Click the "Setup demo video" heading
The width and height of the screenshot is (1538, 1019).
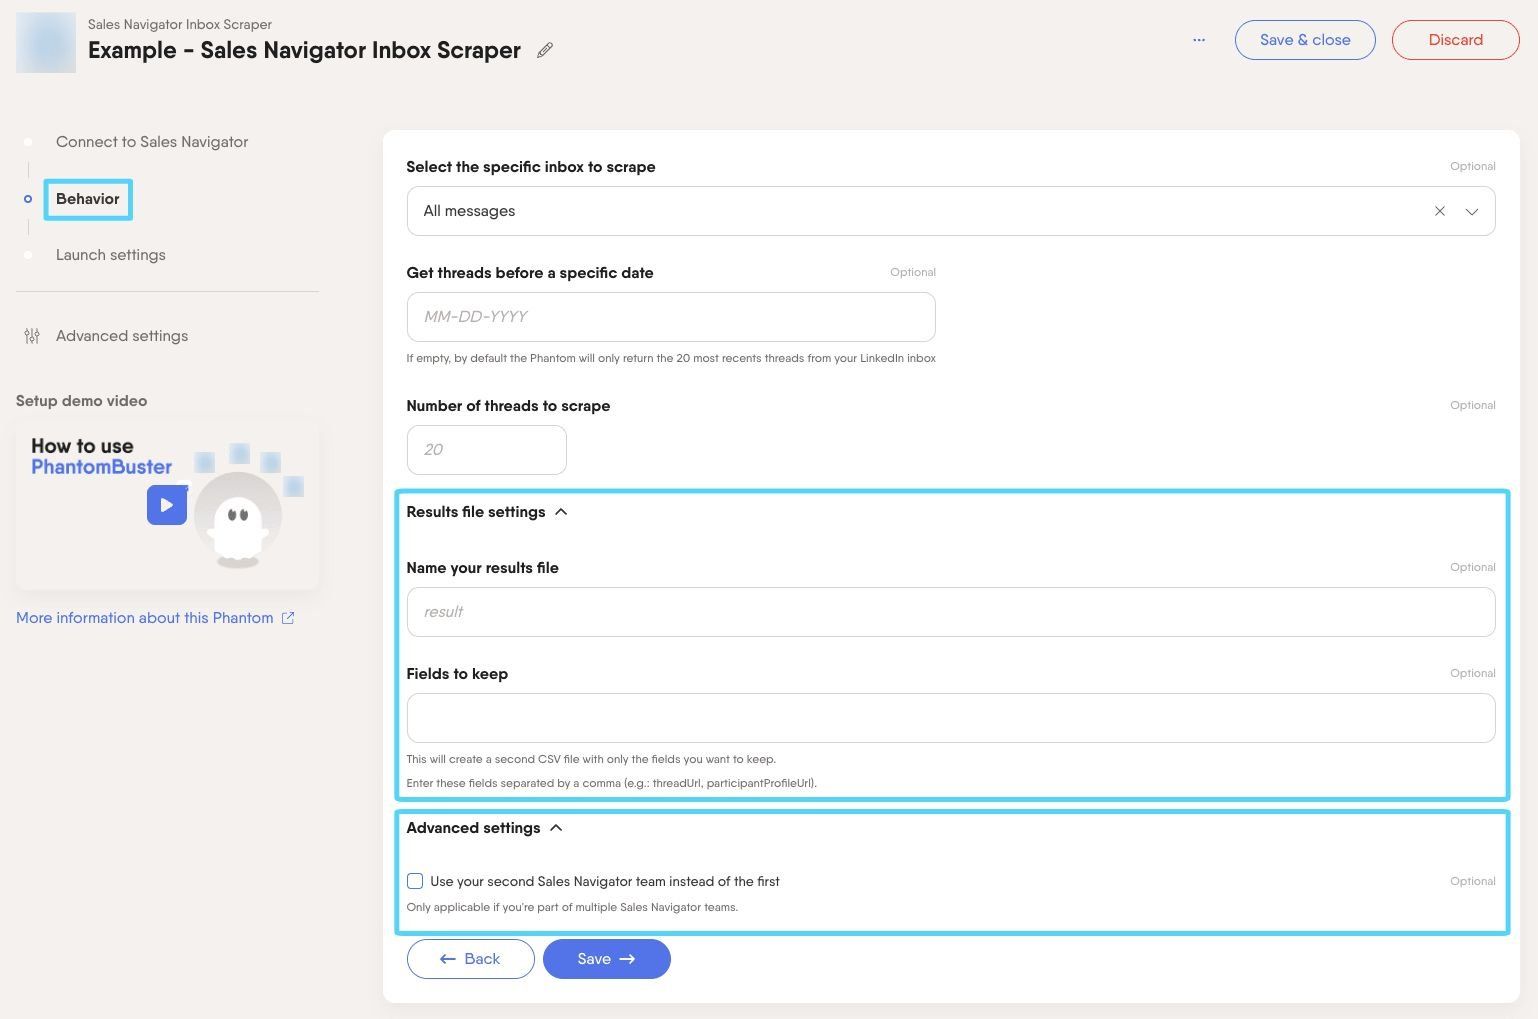point(82,401)
